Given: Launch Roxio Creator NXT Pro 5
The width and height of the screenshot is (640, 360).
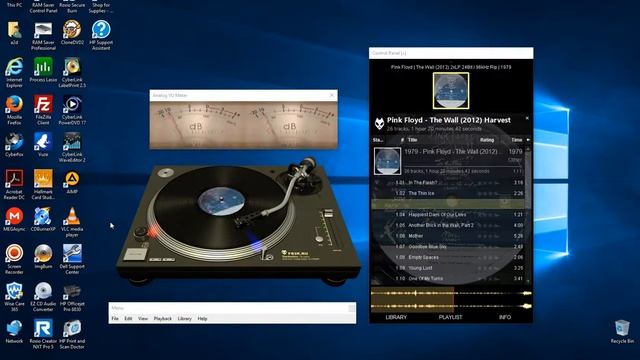Looking at the screenshot, I should (x=43, y=335).
